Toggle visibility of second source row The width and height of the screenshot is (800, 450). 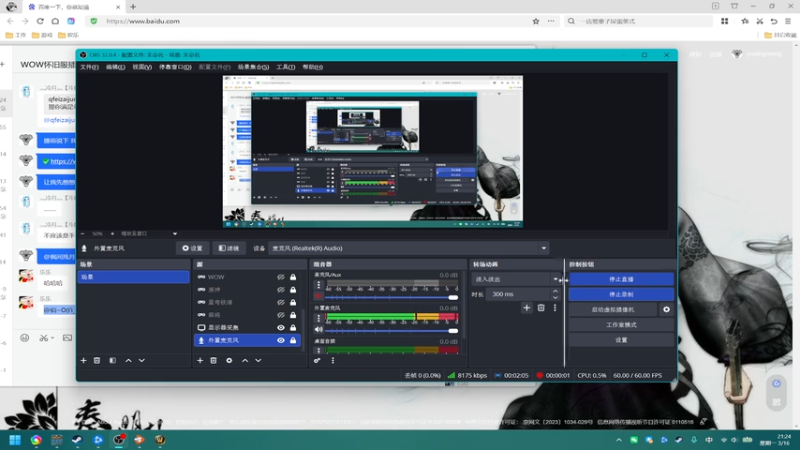(281, 290)
